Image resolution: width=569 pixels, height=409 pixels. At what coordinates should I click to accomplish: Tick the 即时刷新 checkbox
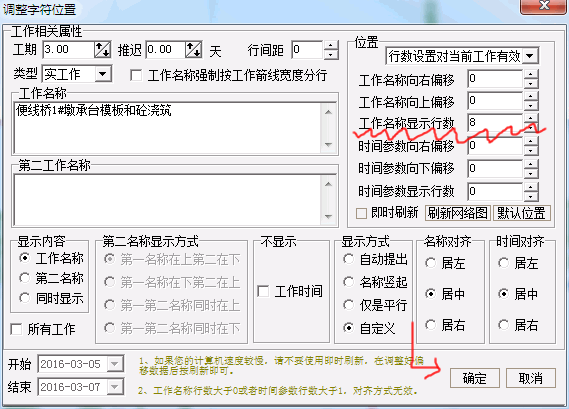pyautogui.click(x=361, y=213)
